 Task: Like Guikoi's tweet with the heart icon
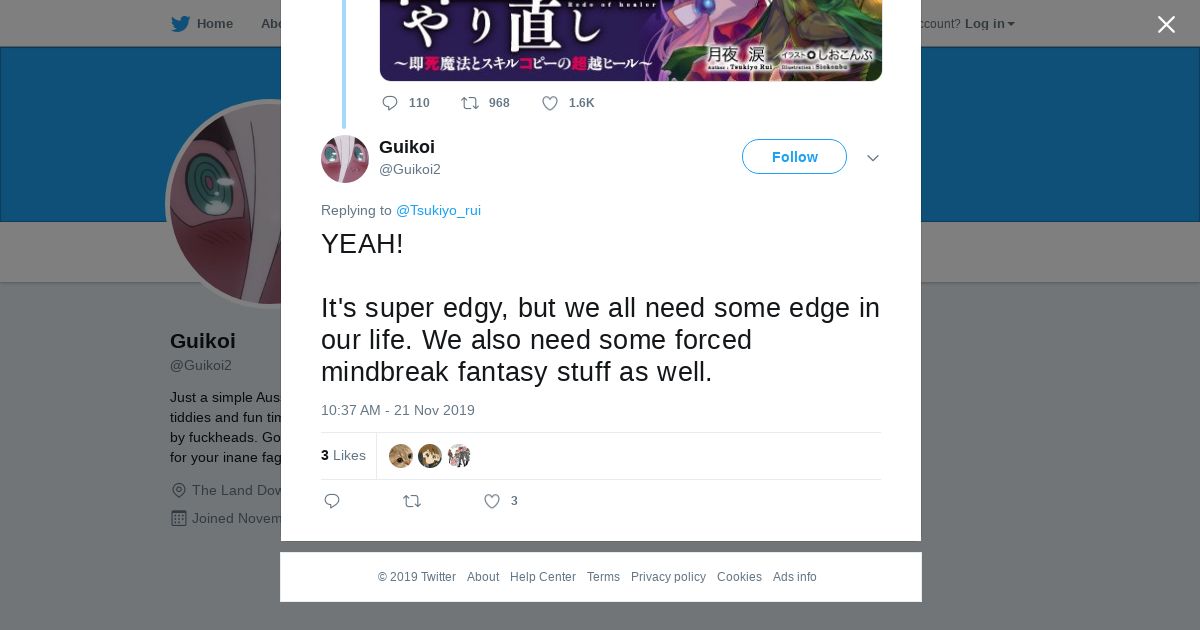pyautogui.click(x=492, y=501)
